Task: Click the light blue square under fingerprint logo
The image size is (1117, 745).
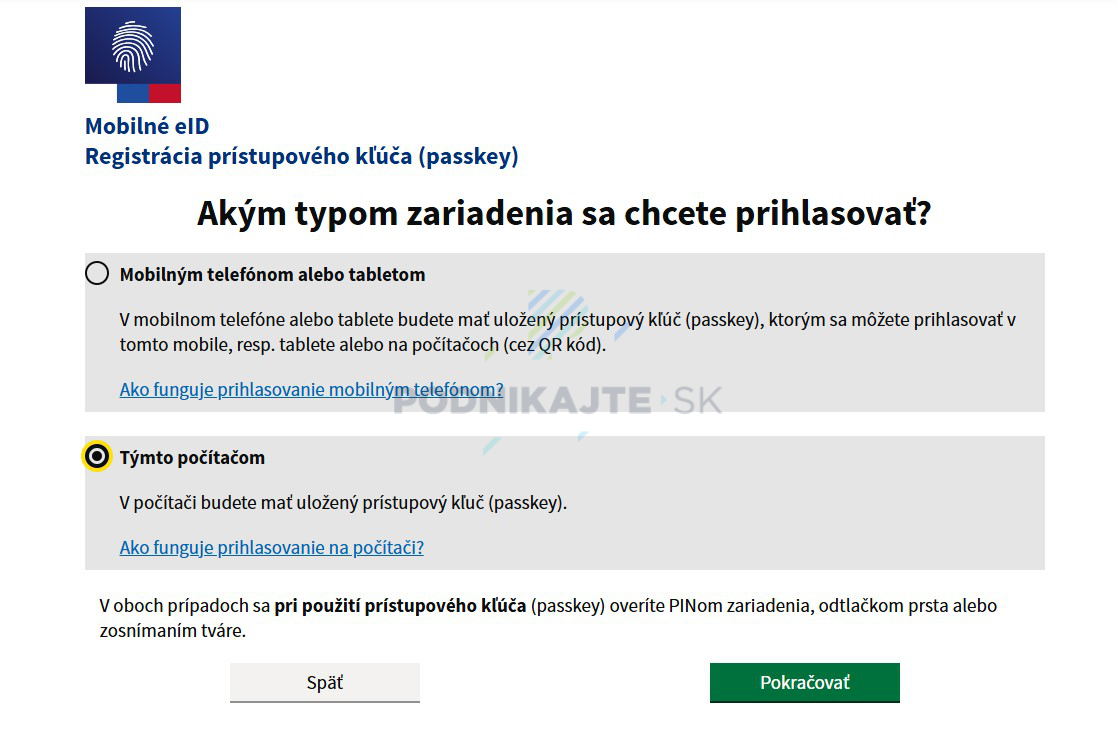Action: [133, 93]
